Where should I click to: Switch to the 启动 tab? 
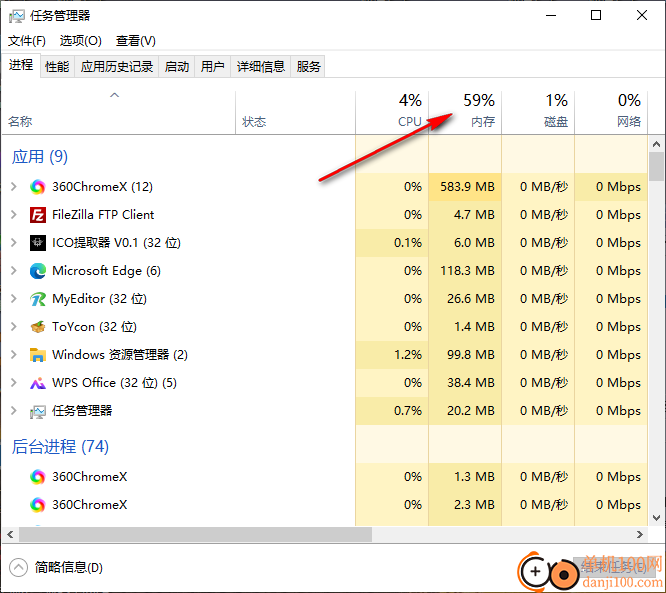[177, 67]
